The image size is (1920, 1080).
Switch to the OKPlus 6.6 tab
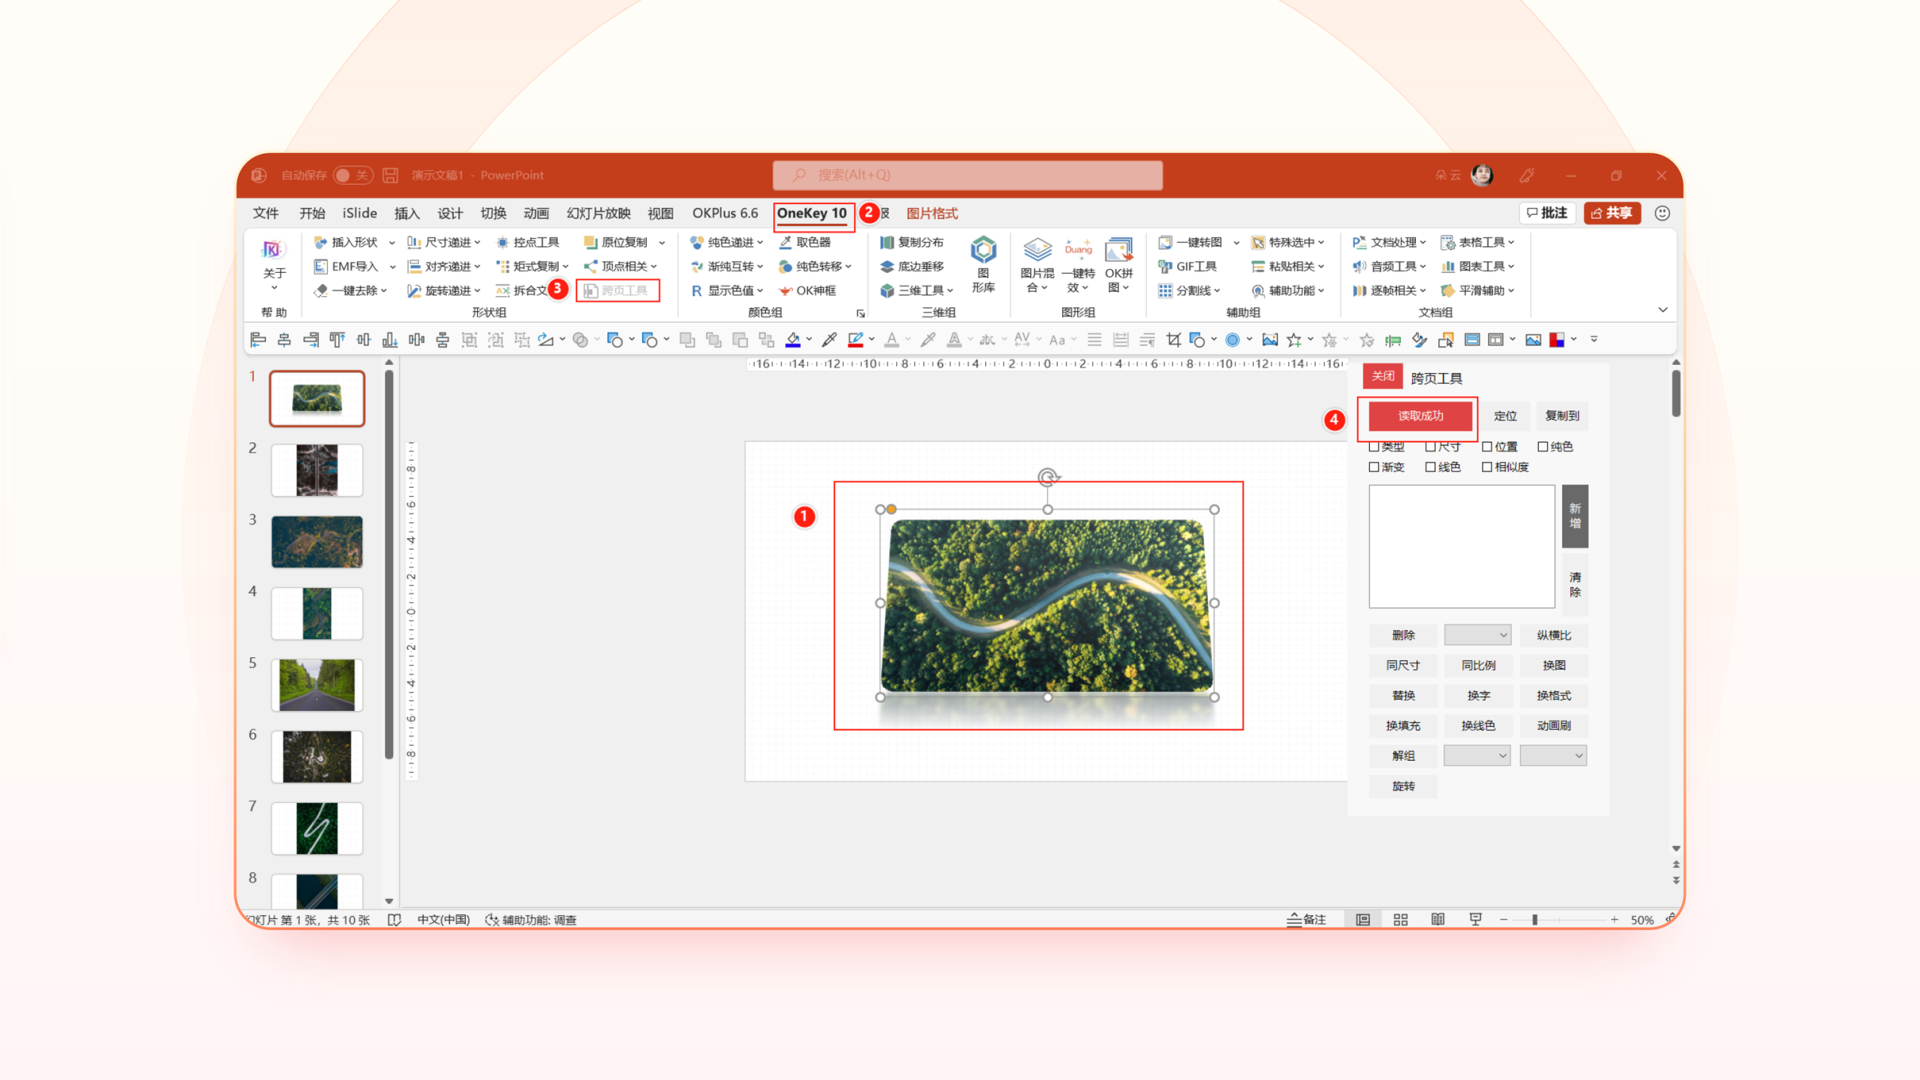tap(724, 213)
